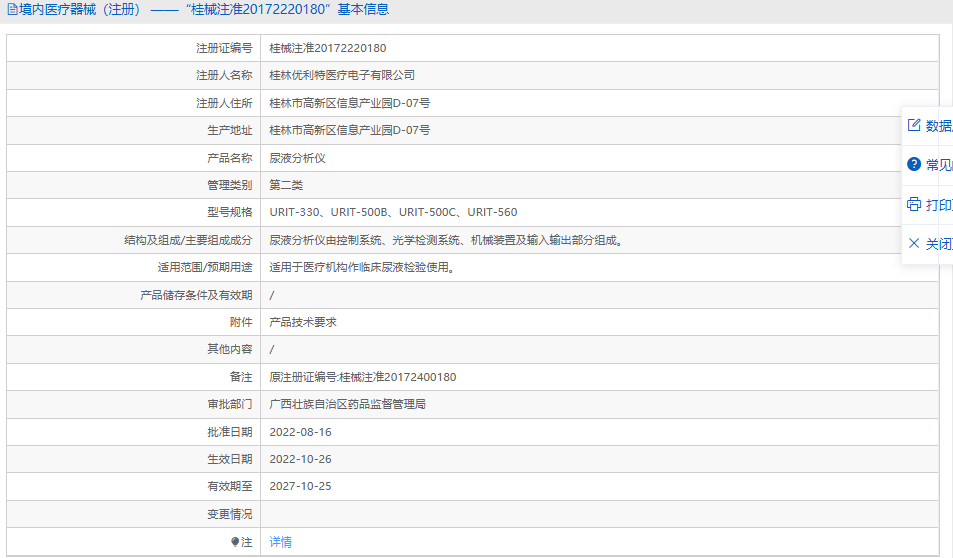This screenshot has height=558, width=953.
Task: Select expiry date 2027-10-25
Action: (x=300, y=486)
